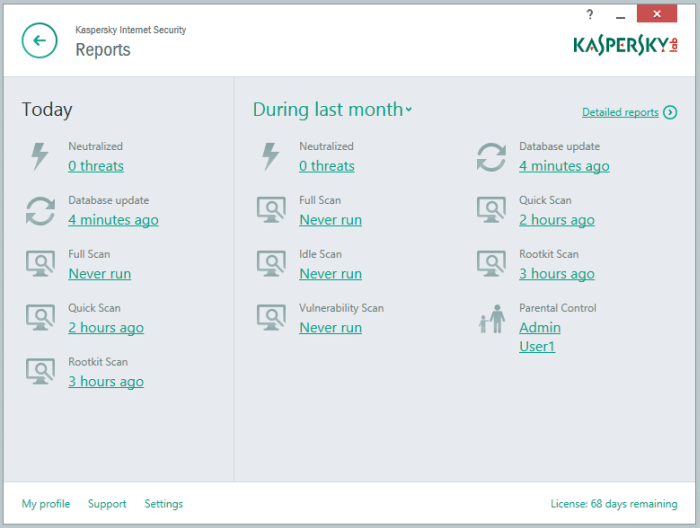Open the During last month dropdown
The image size is (700, 528).
click(x=332, y=110)
